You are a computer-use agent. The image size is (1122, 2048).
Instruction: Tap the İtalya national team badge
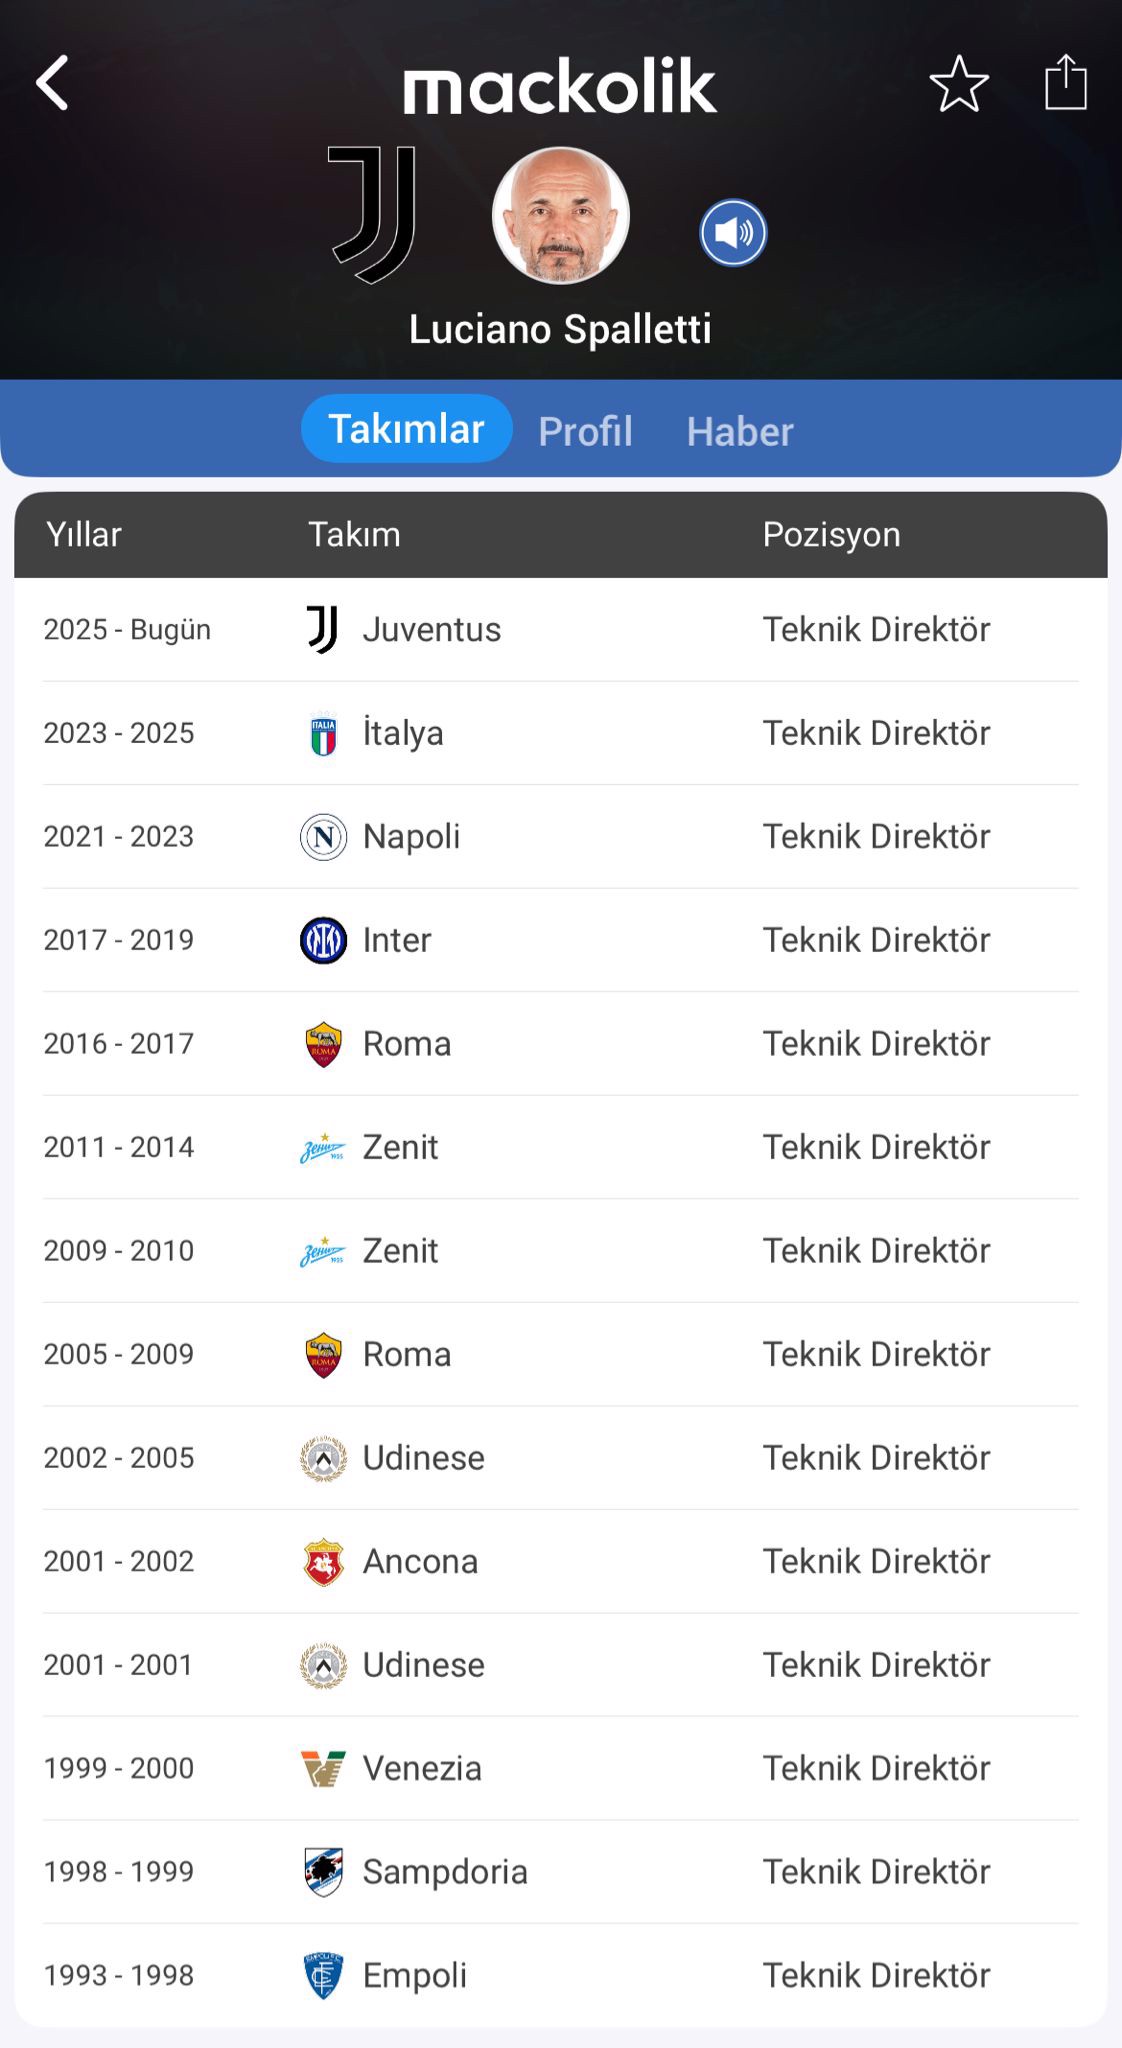pyautogui.click(x=323, y=734)
